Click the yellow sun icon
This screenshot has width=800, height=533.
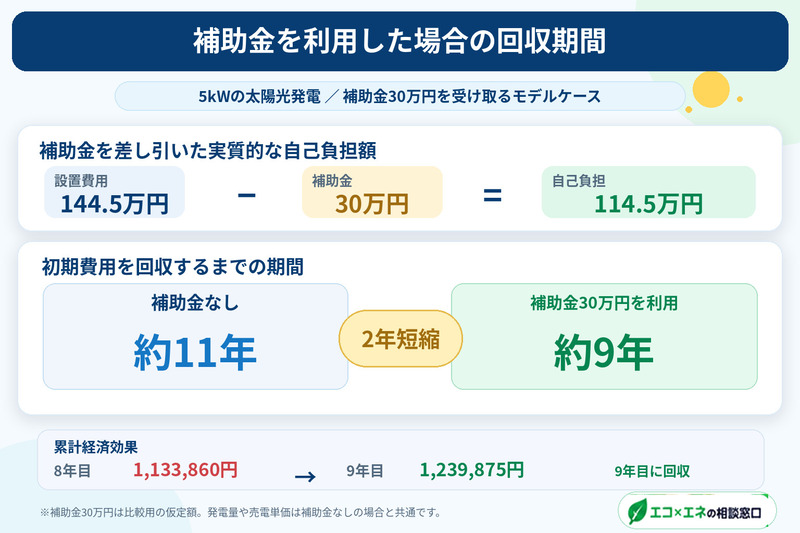tap(711, 90)
